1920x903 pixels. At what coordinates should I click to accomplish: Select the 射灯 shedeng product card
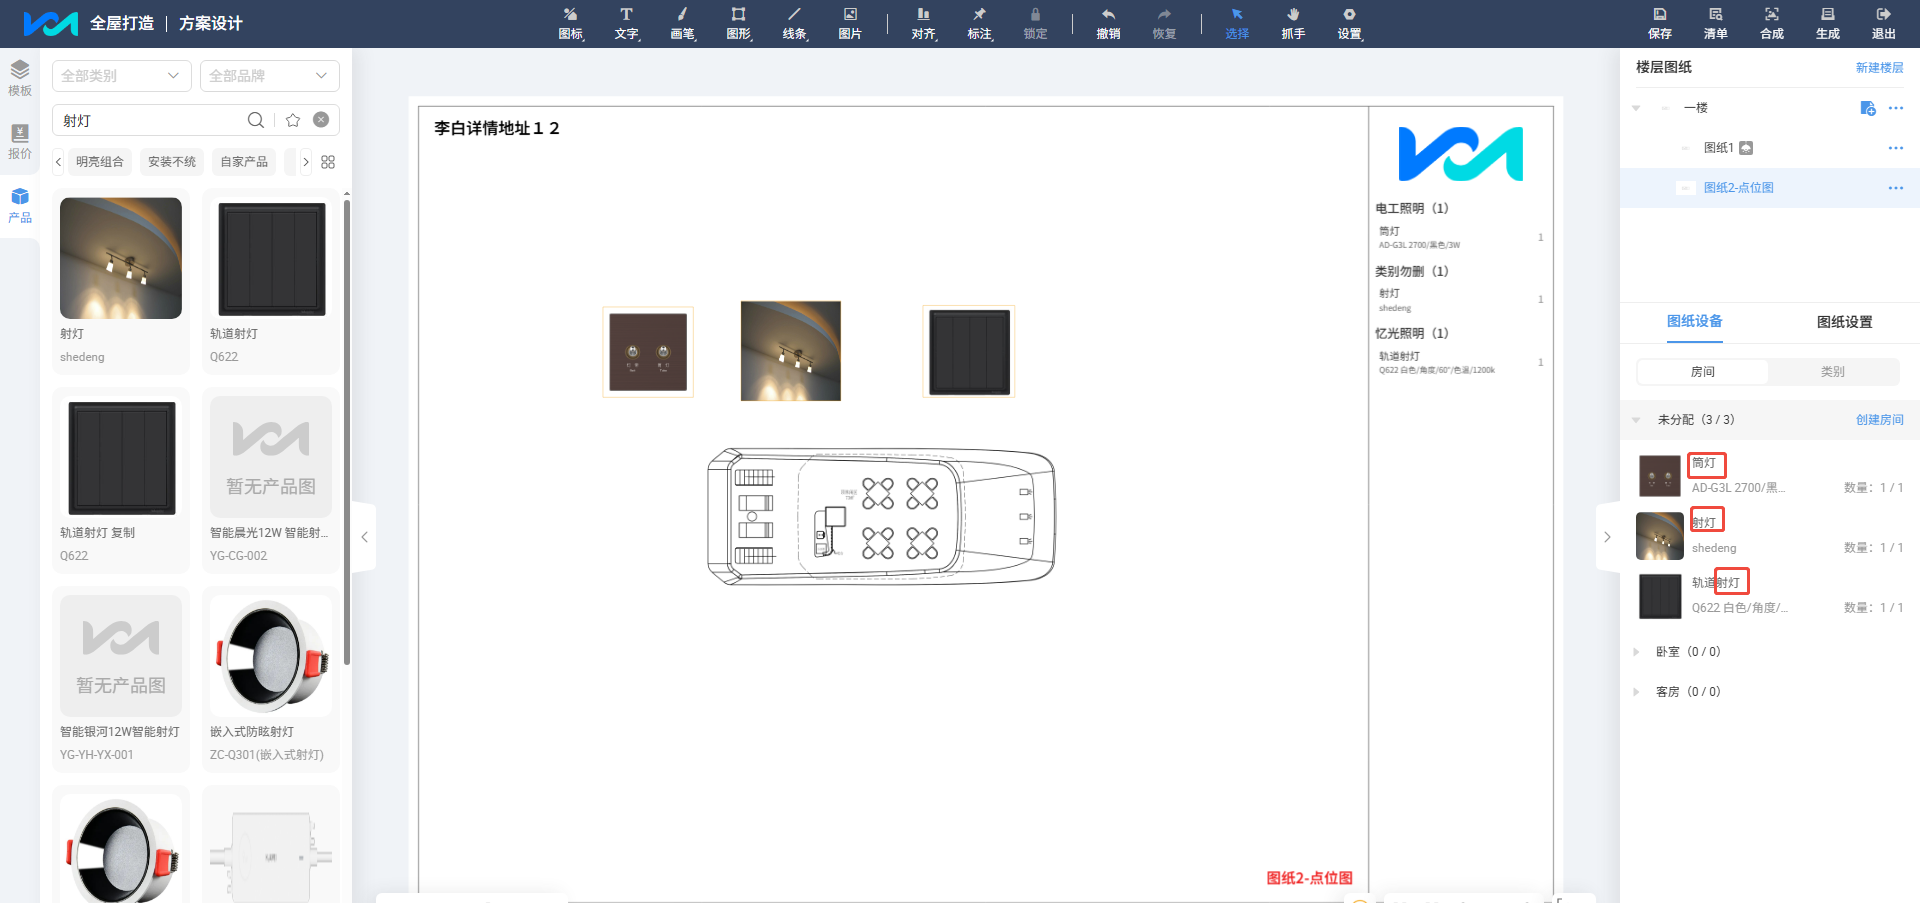121,282
